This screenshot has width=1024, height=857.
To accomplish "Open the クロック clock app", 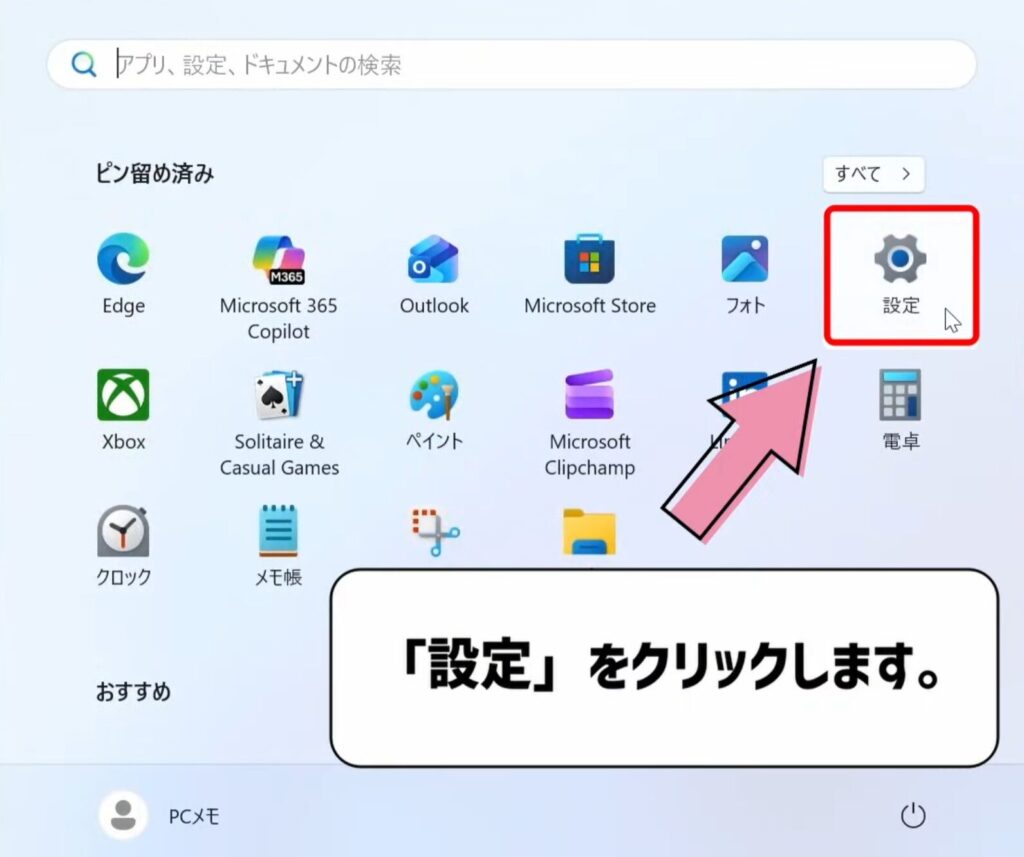I will coord(121,533).
